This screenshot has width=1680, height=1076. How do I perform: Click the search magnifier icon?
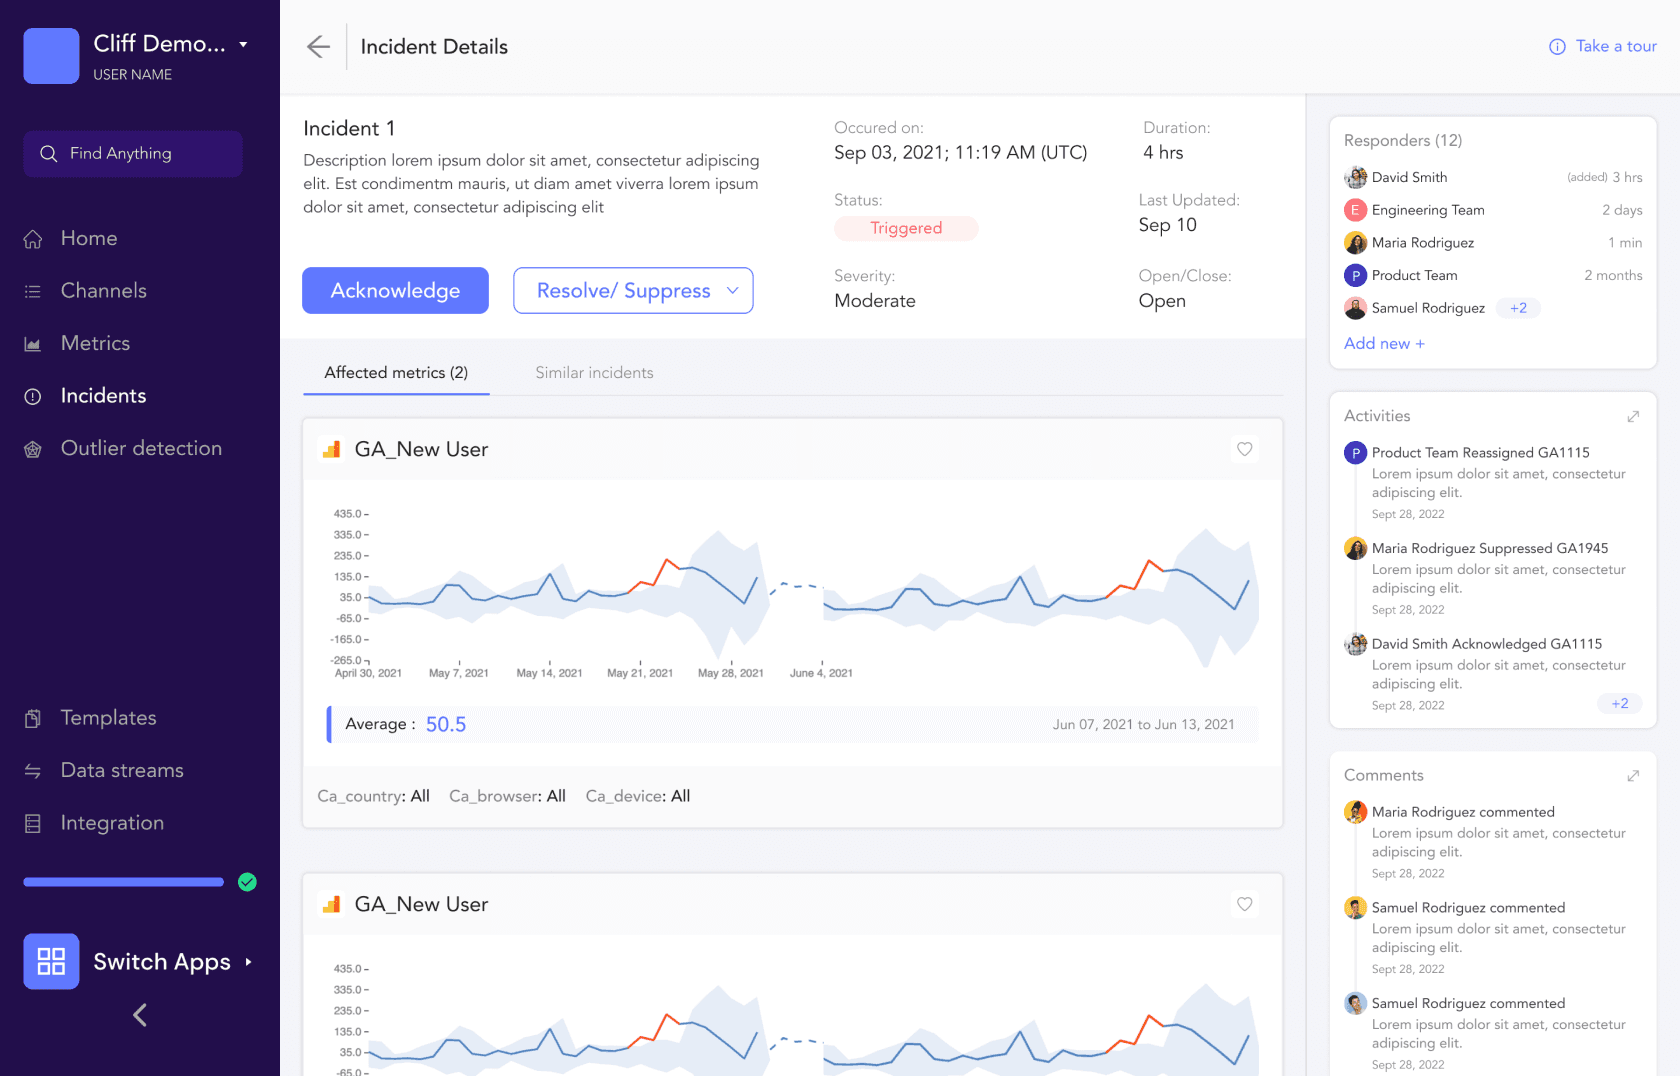[48, 154]
